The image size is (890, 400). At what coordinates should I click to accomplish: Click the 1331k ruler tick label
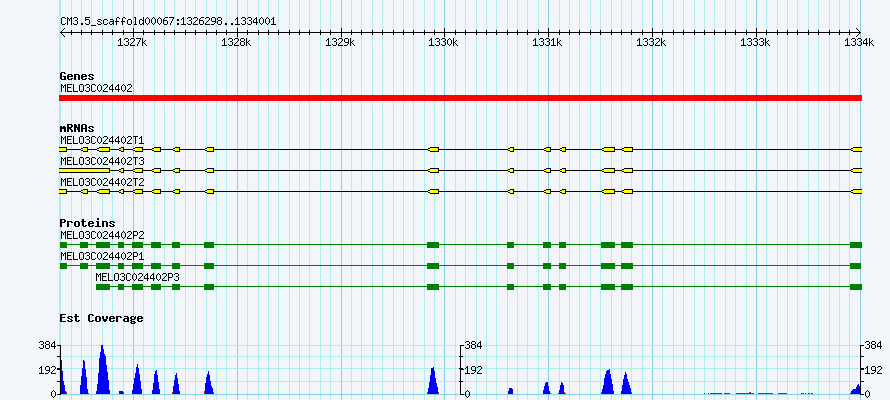click(x=548, y=42)
